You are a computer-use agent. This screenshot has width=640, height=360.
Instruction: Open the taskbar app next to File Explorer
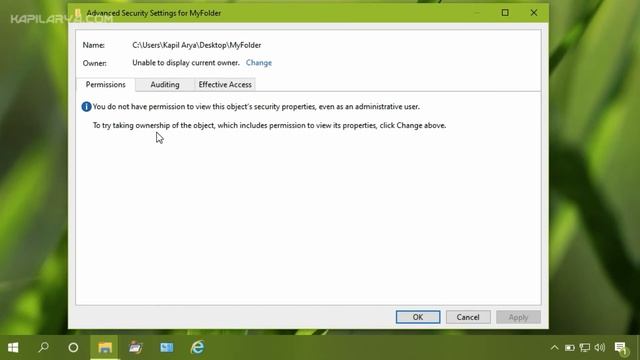click(x=136, y=347)
